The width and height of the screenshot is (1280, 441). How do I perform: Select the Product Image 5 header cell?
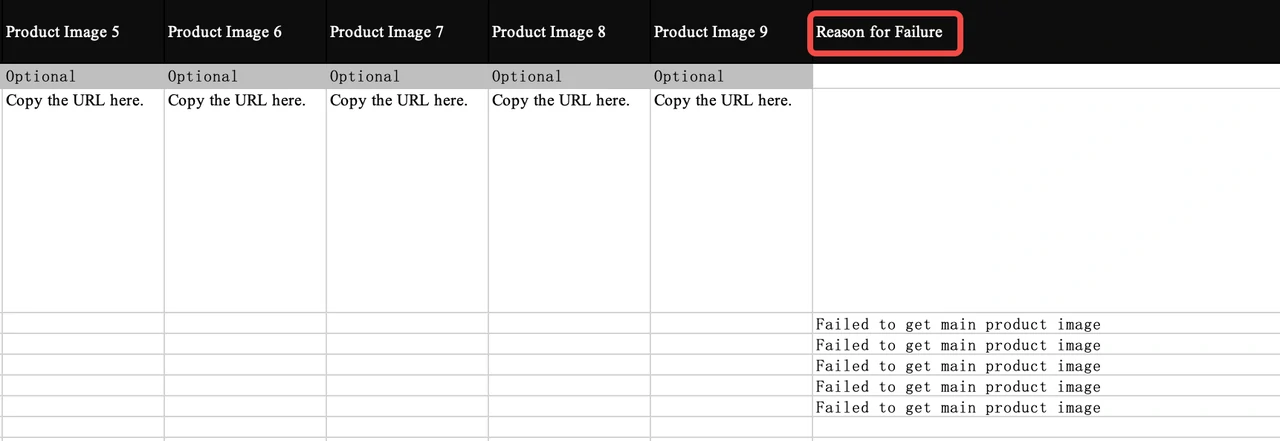click(x=63, y=32)
